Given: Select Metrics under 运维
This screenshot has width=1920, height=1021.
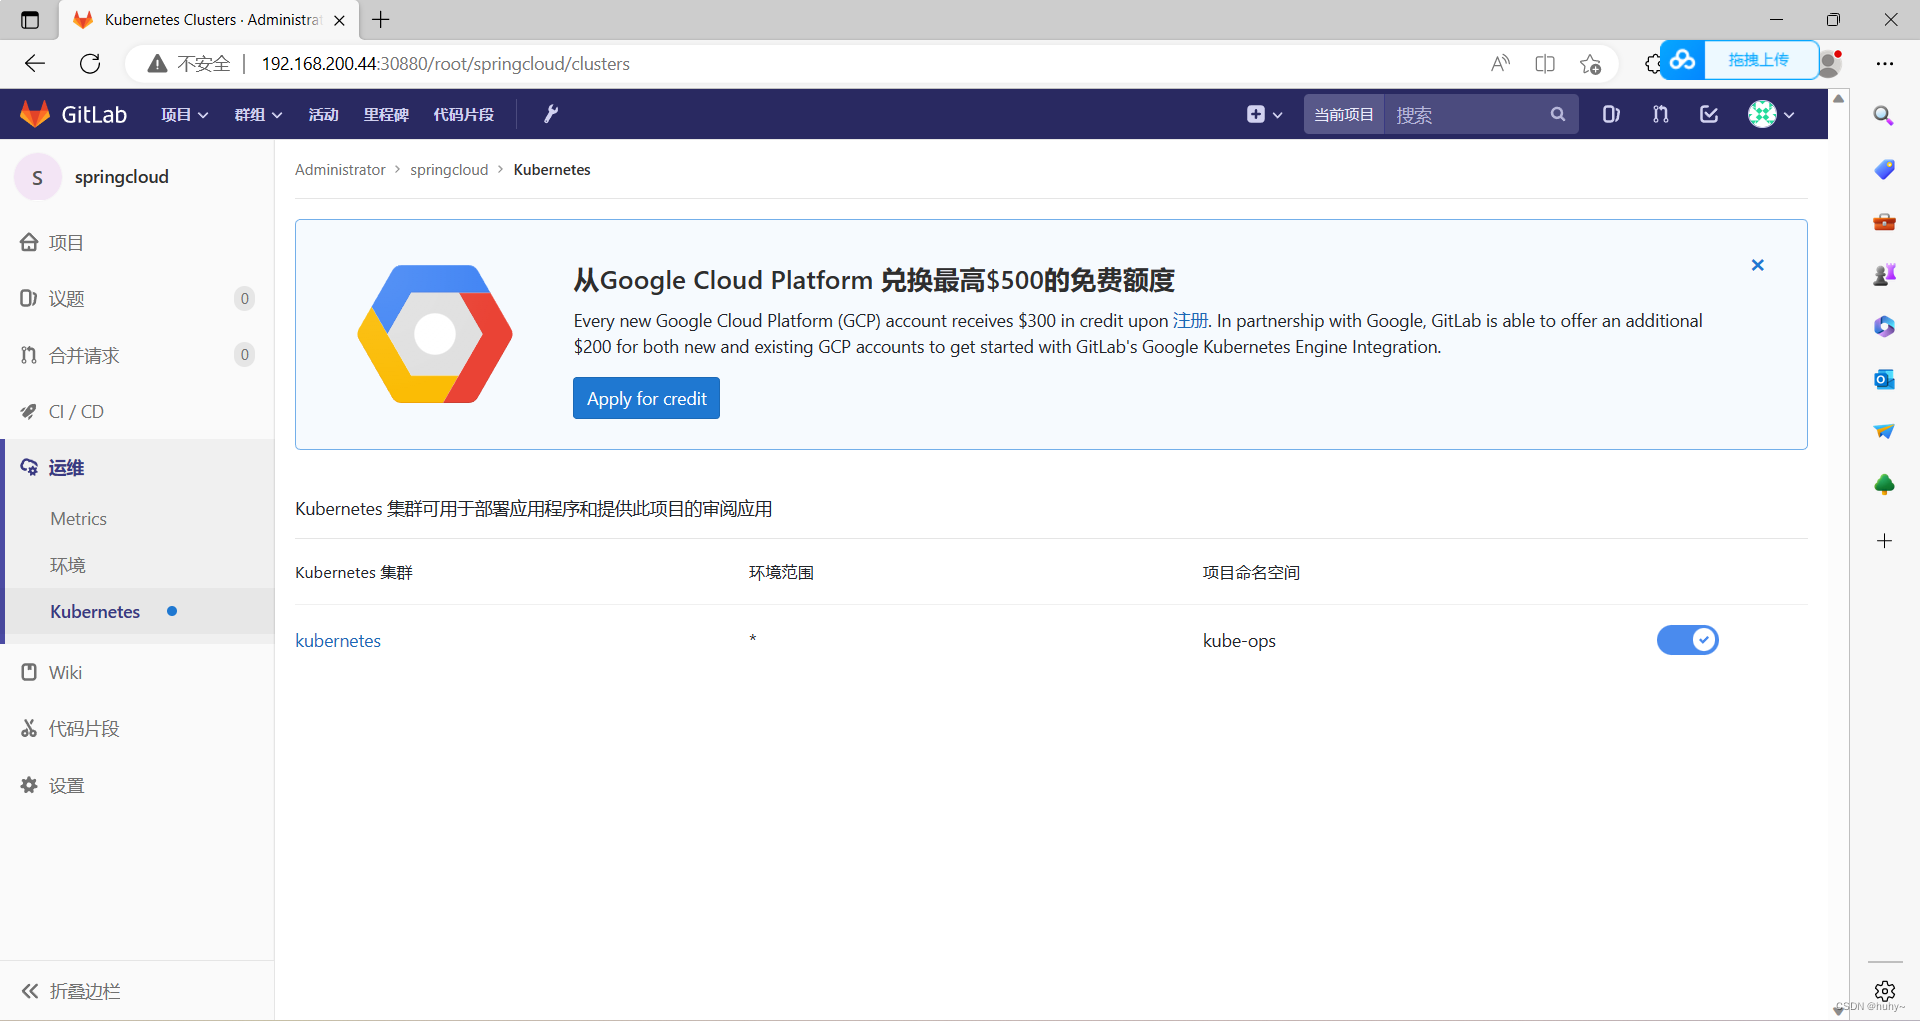Looking at the screenshot, I should tap(78, 519).
